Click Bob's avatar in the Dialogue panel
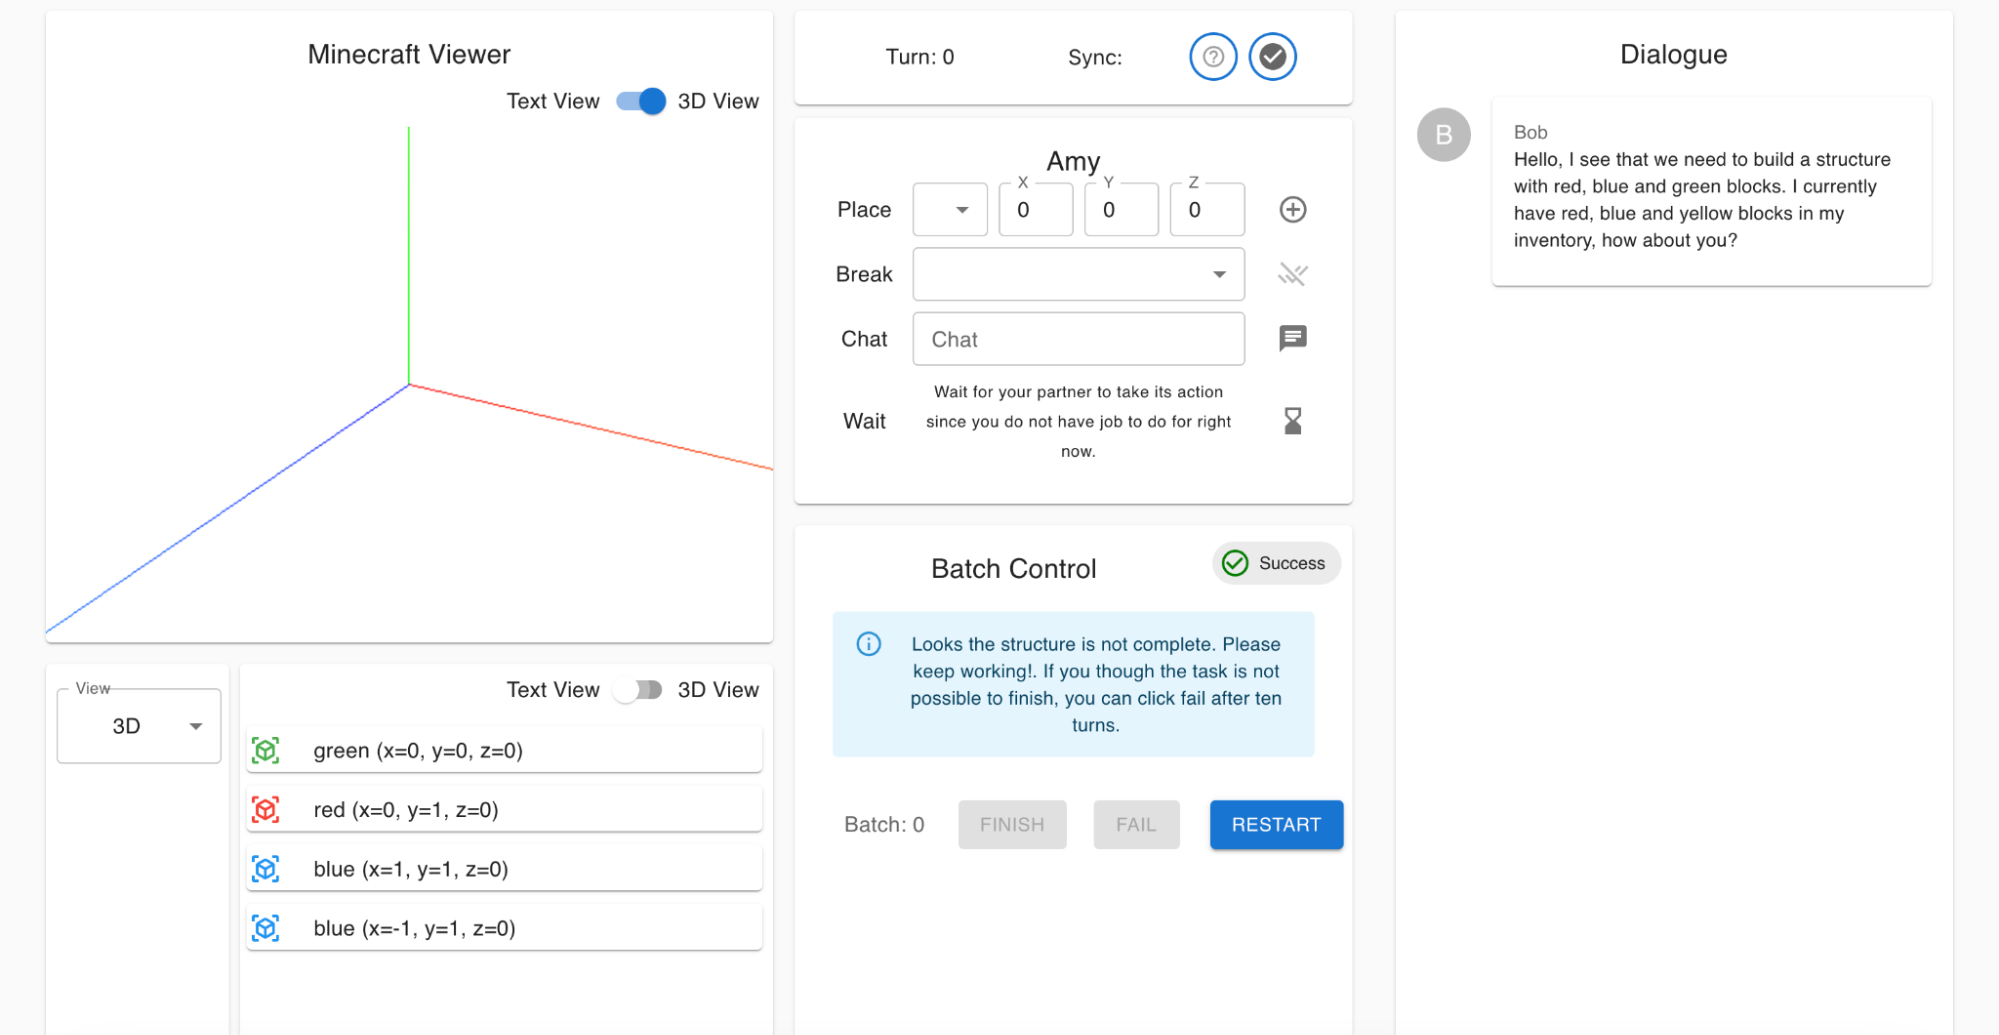This screenshot has height=1035, width=1999. [x=1444, y=135]
